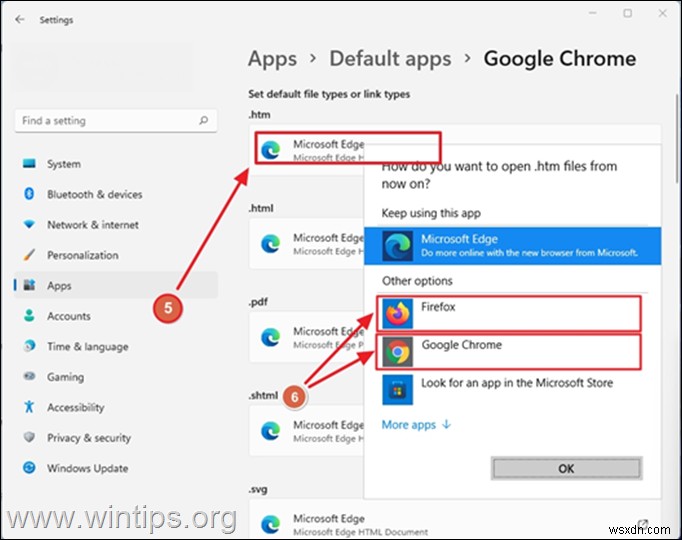This screenshot has width=682, height=540.
Task: Click OK to confirm app choice
Action: point(566,468)
